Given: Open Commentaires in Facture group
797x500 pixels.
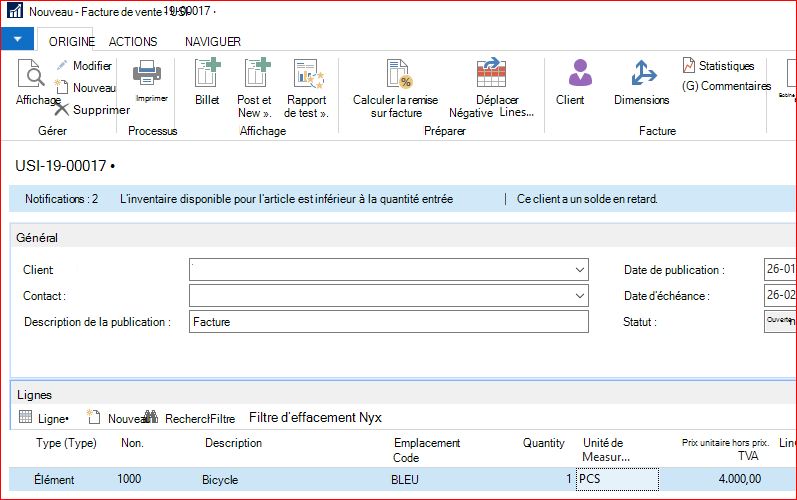Looking at the screenshot, I should click(726, 86).
